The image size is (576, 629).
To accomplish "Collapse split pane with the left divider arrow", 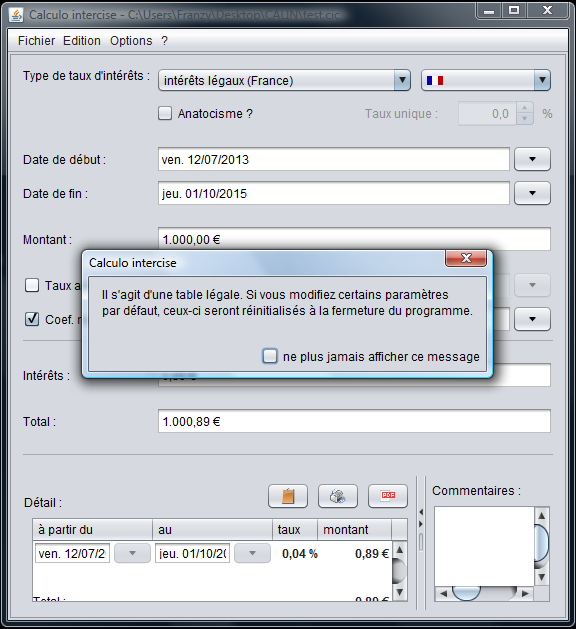I will 421,512.
